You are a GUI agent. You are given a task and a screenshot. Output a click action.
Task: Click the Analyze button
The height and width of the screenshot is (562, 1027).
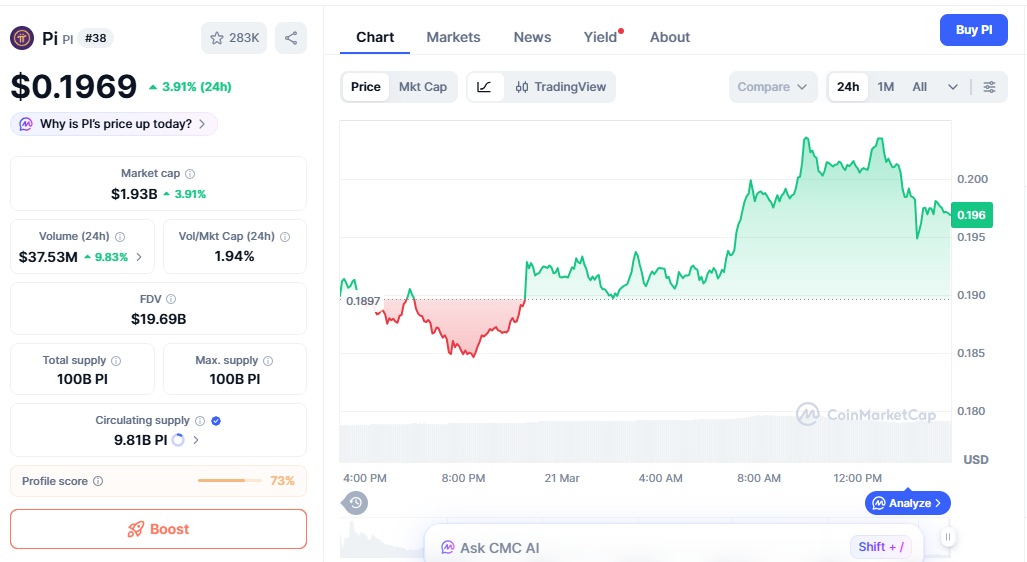tap(908, 503)
